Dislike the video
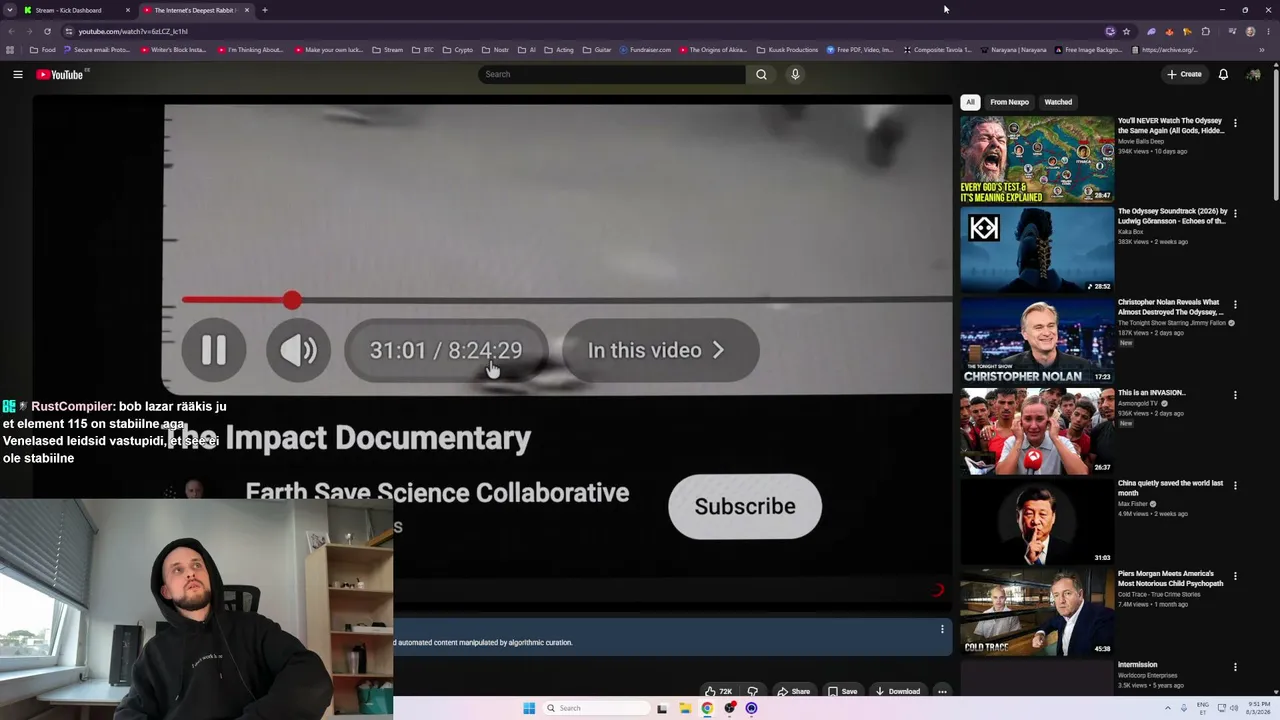This screenshot has height=720, width=1280. (x=752, y=691)
